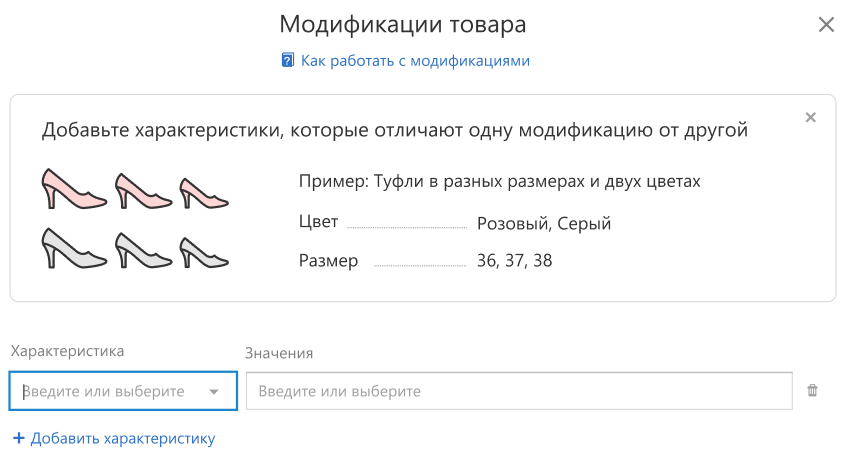Dismiss the characteristics hint panel
The height and width of the screenshot is (468, 846).
pyautogui.click(x=810, y=117)
